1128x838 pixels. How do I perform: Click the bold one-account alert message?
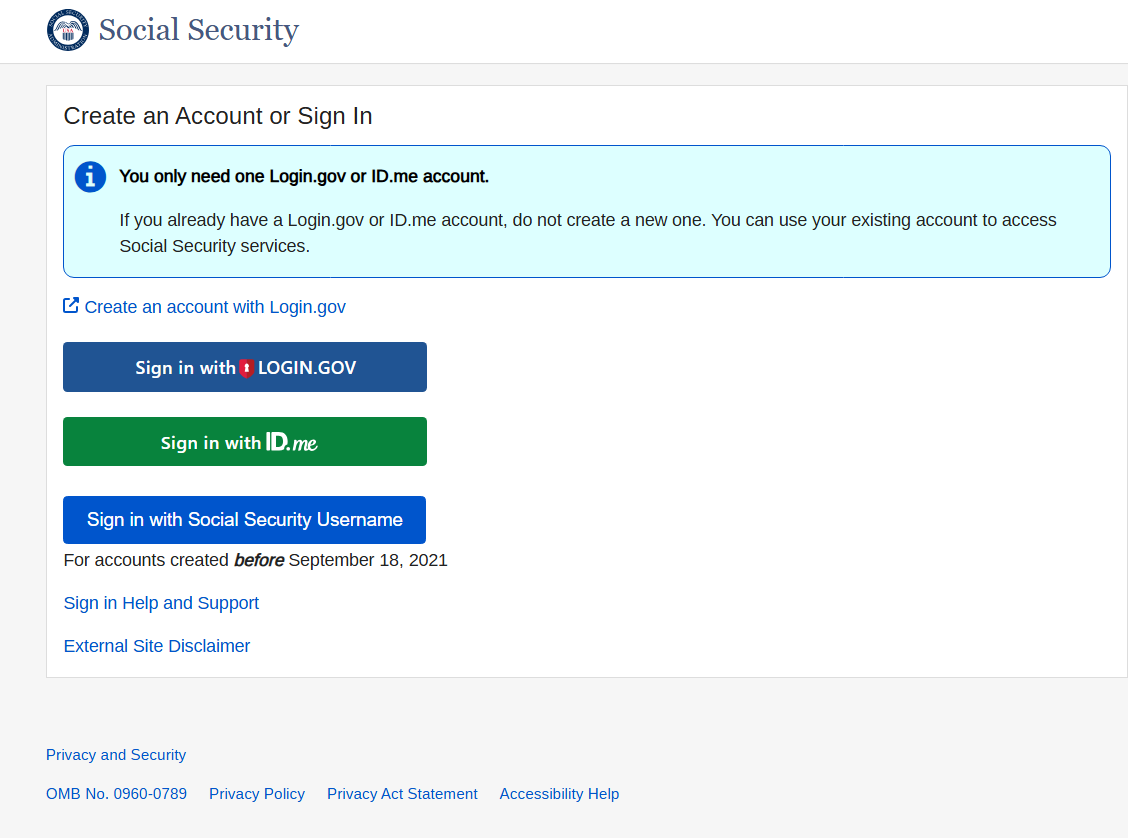(304, 177)
